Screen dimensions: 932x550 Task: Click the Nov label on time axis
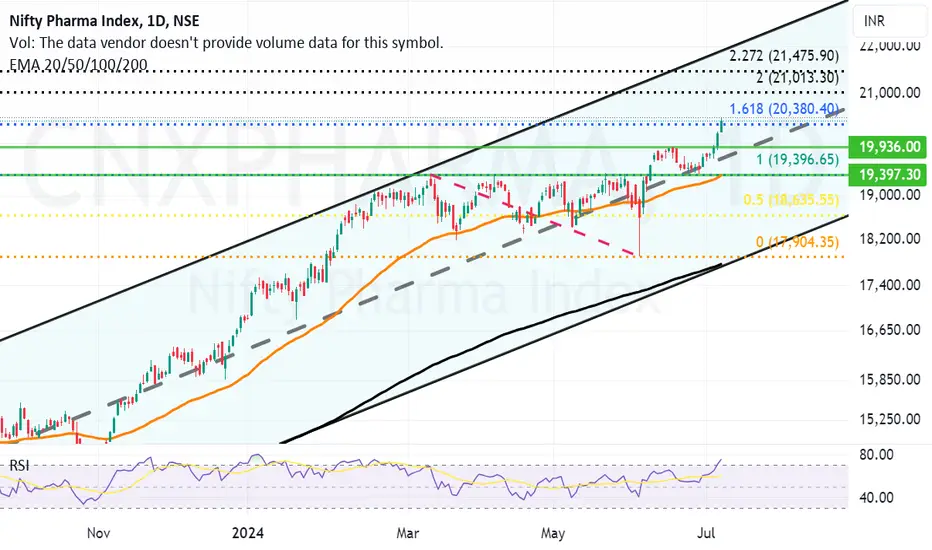tap(98, 533)
